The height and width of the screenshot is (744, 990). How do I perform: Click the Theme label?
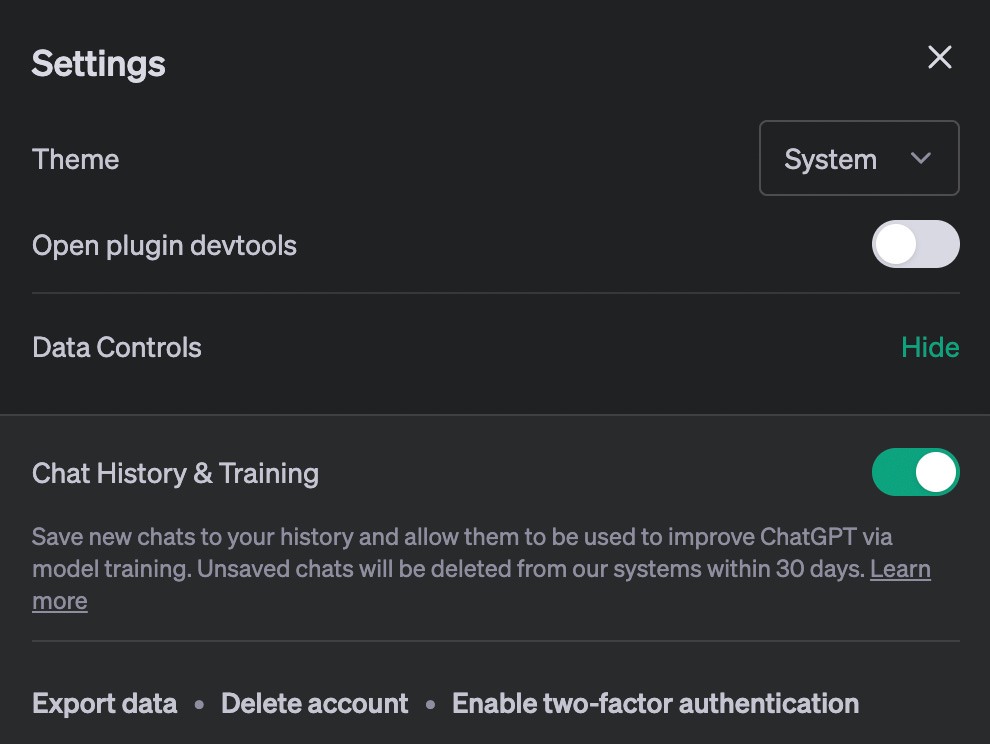click(76, 159)
